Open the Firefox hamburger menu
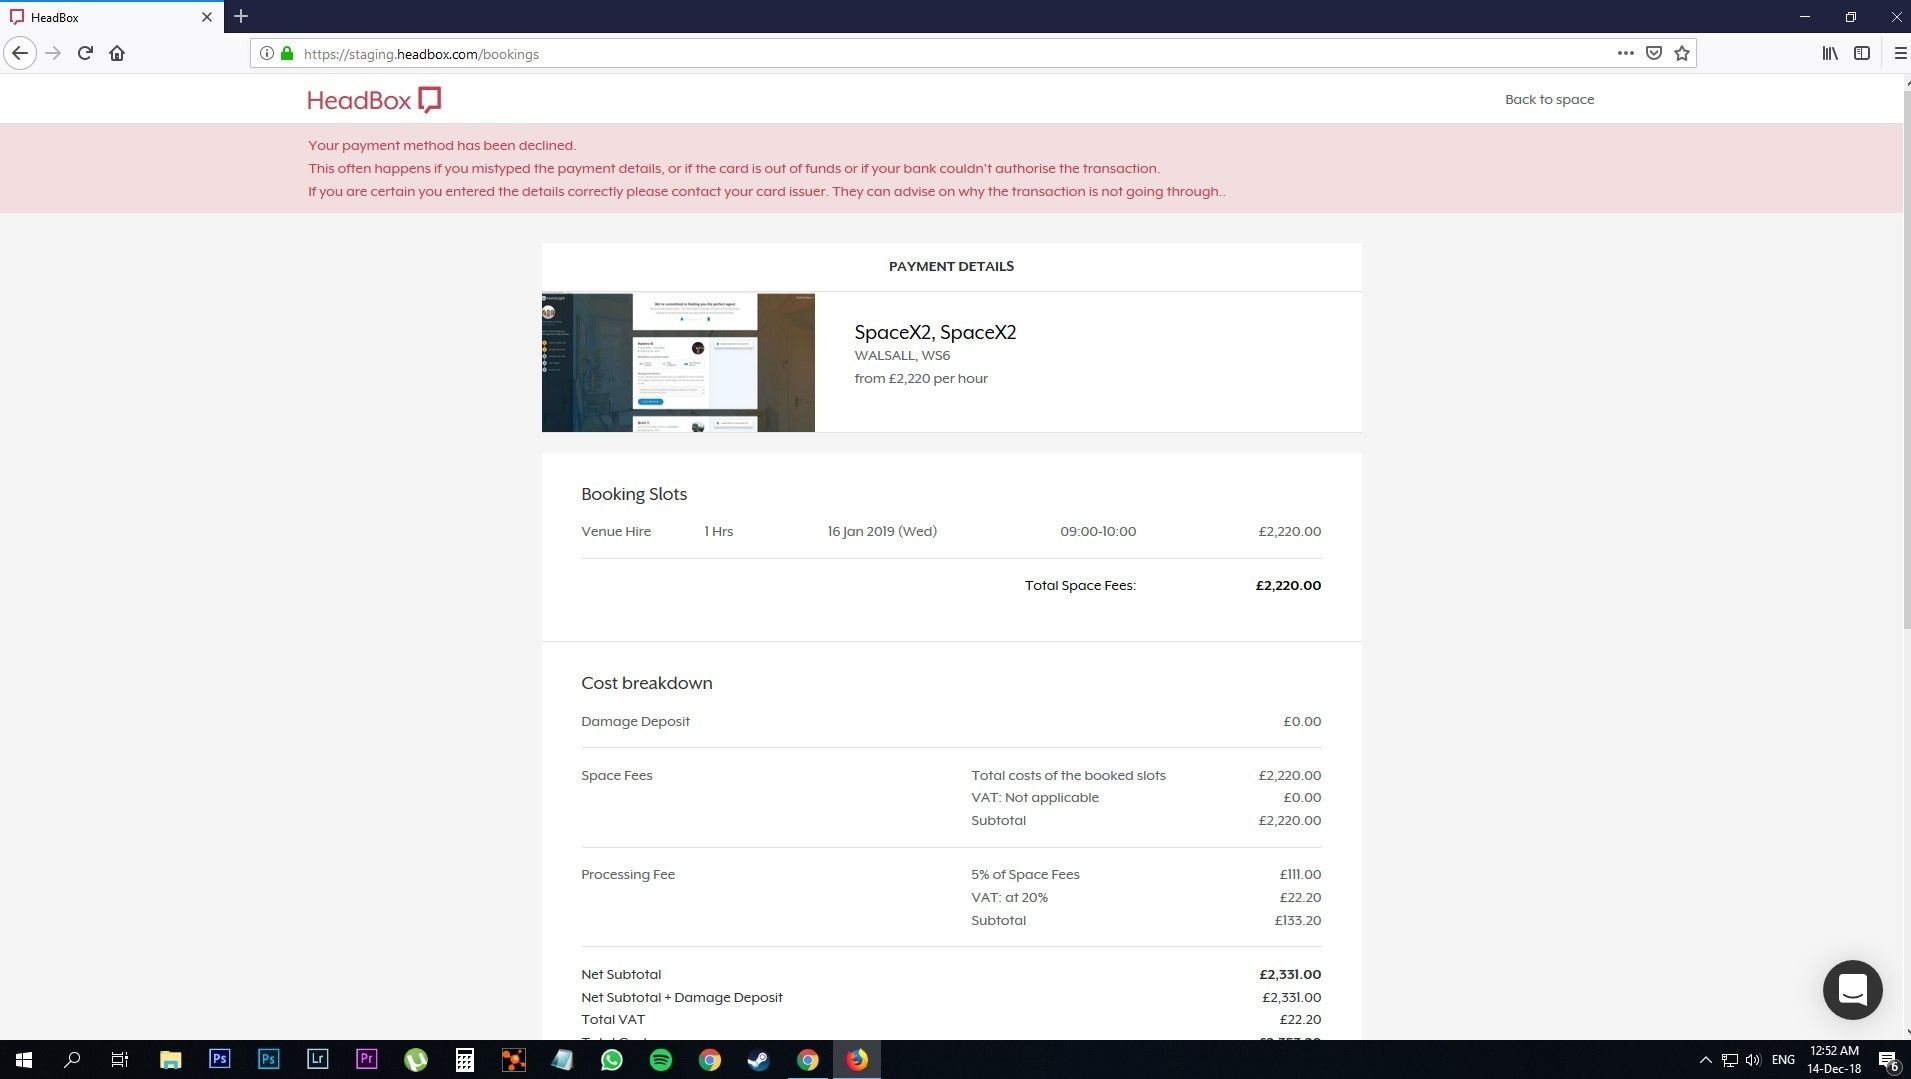Screen dimensions: 1911x1079 1900,54
